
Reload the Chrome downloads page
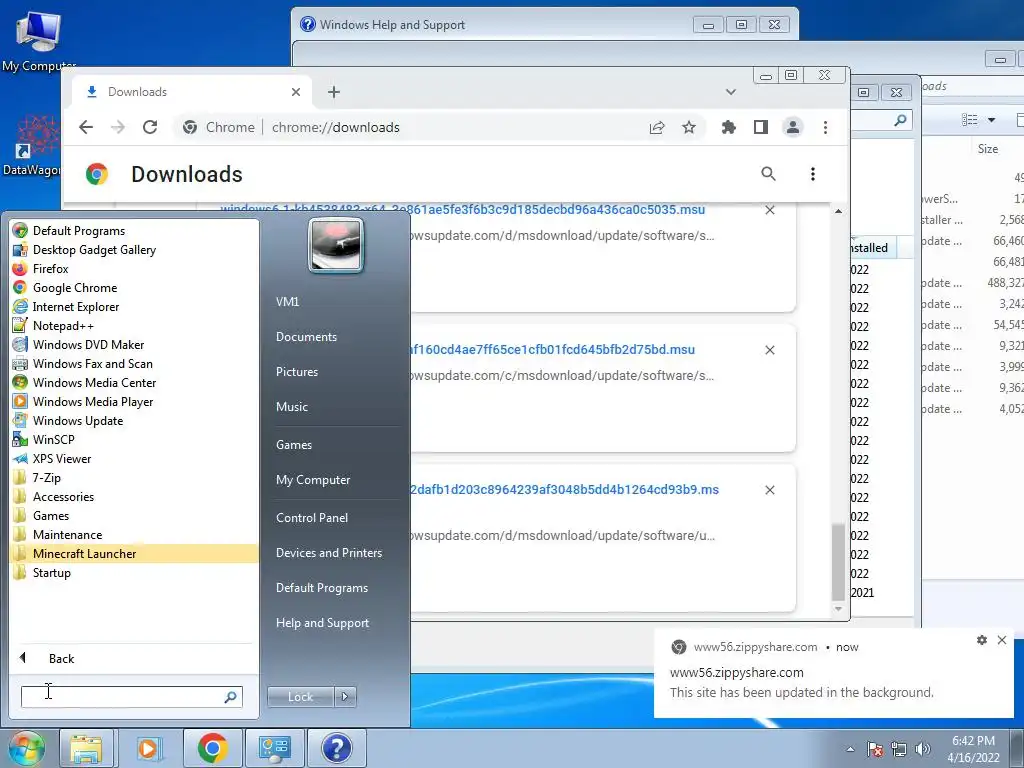pyautogui.click(x=150, y=127)
